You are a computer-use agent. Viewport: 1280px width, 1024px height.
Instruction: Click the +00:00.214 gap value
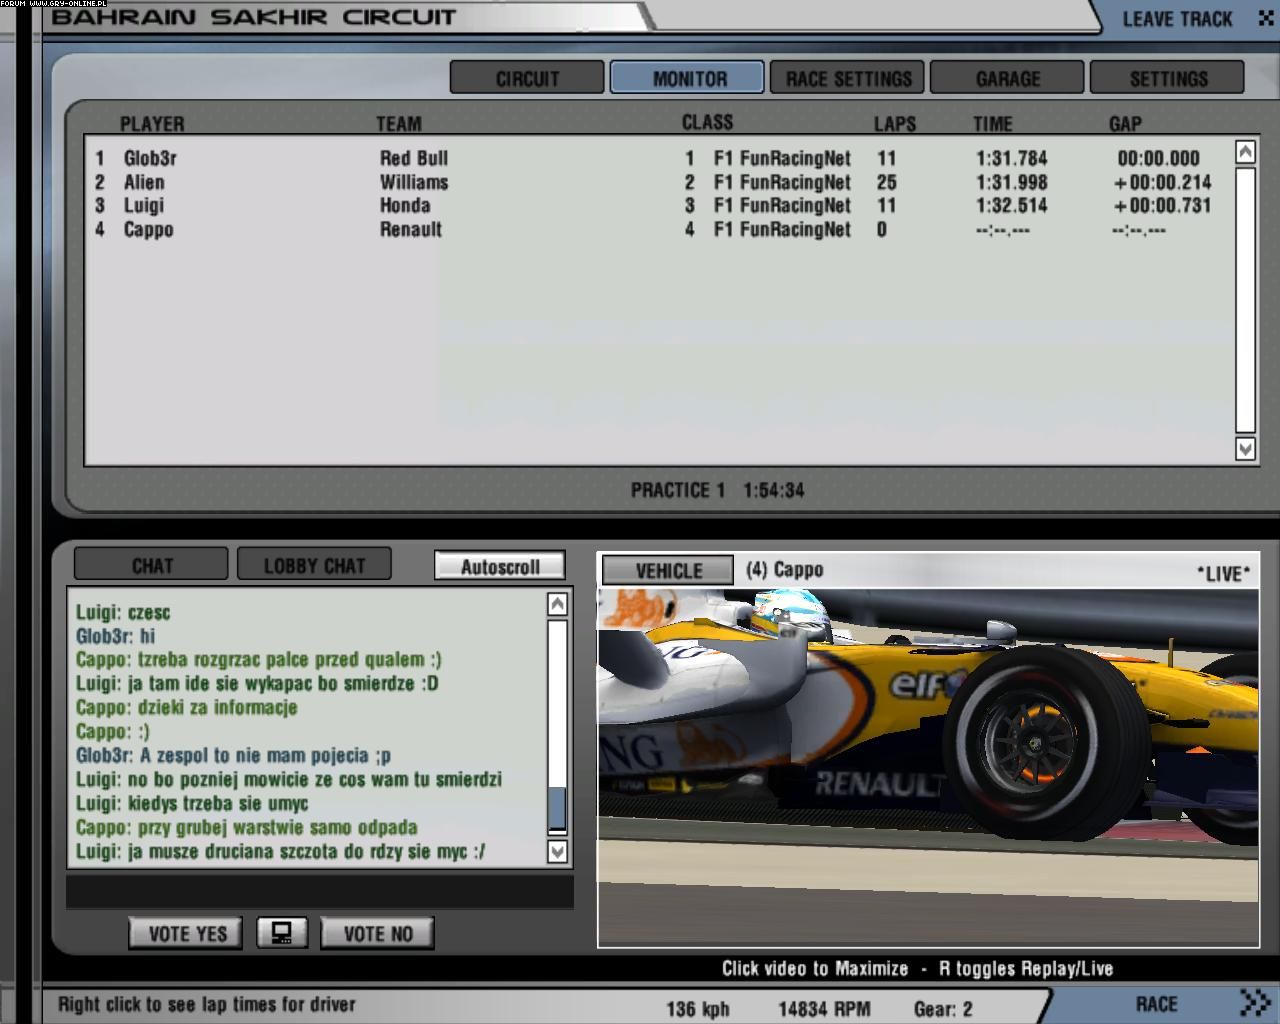tap(1162, 182)
